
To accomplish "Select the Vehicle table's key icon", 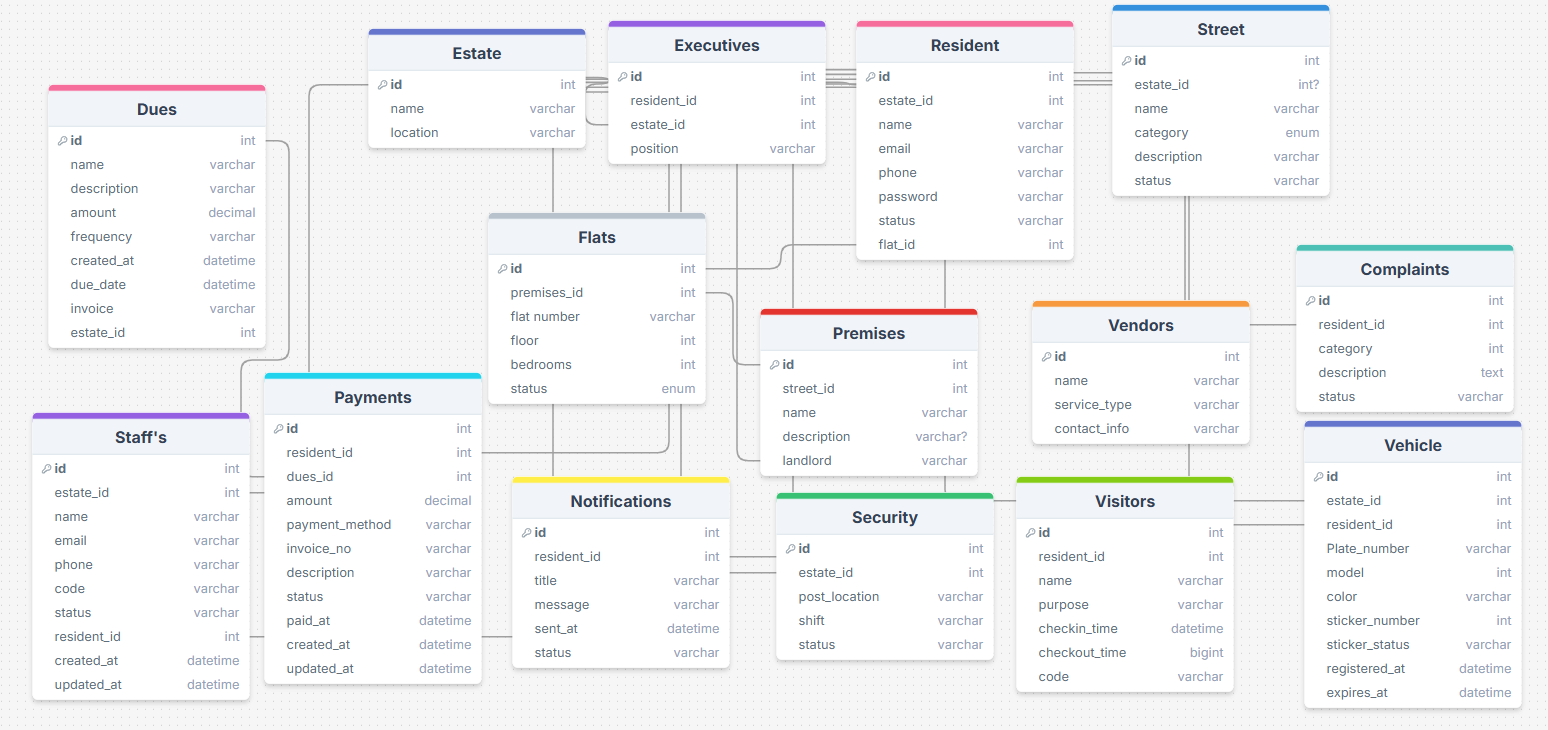I will coord(1318,477).
